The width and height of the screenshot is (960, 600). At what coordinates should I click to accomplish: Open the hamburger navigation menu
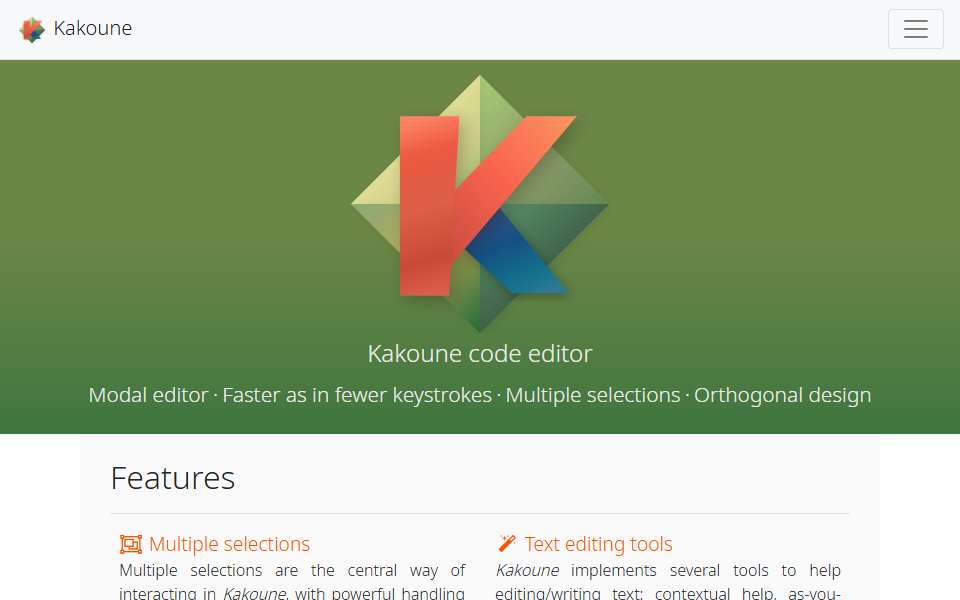click(x=915, y=29)
